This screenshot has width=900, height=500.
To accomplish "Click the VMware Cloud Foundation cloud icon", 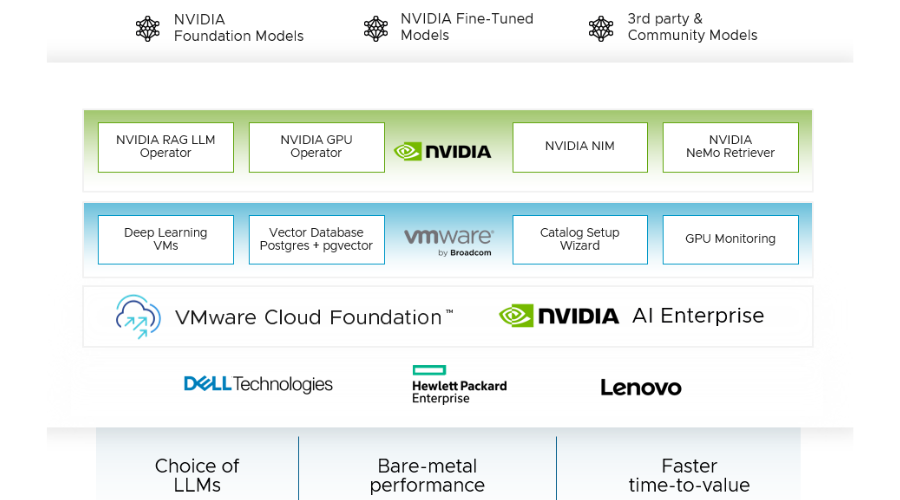I will coord(138,316).
